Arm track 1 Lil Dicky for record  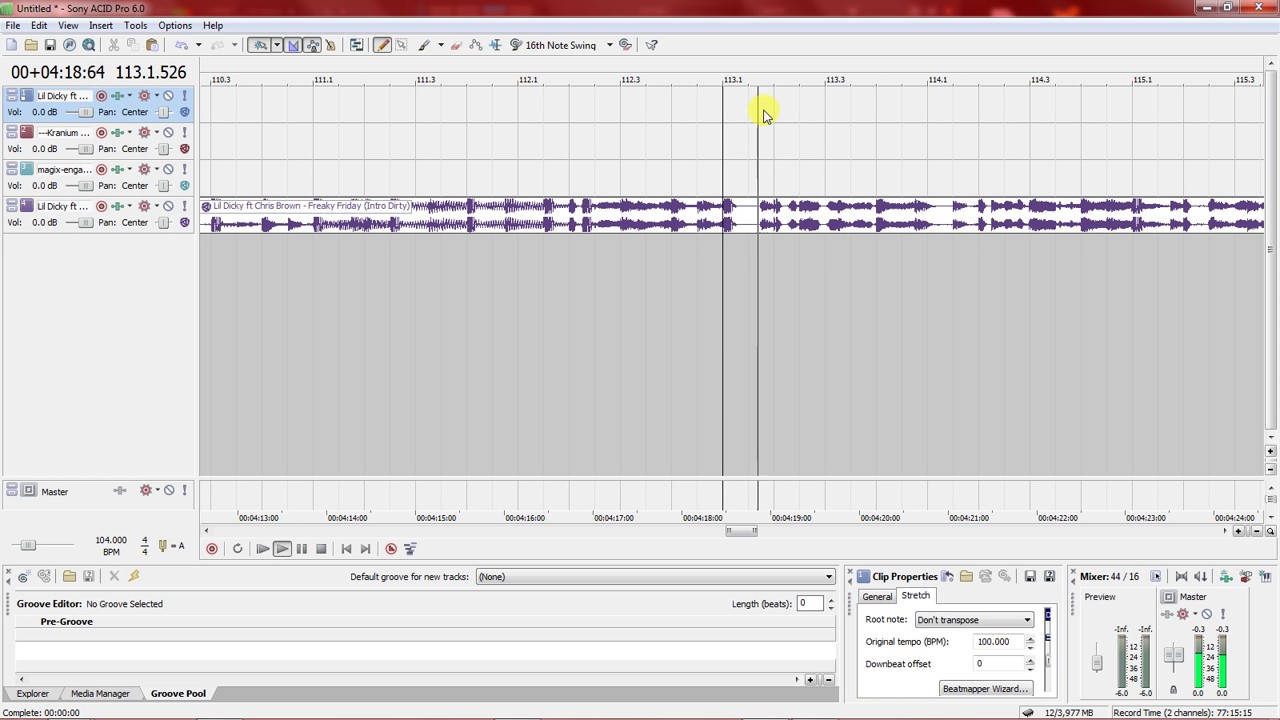(101, 96)
